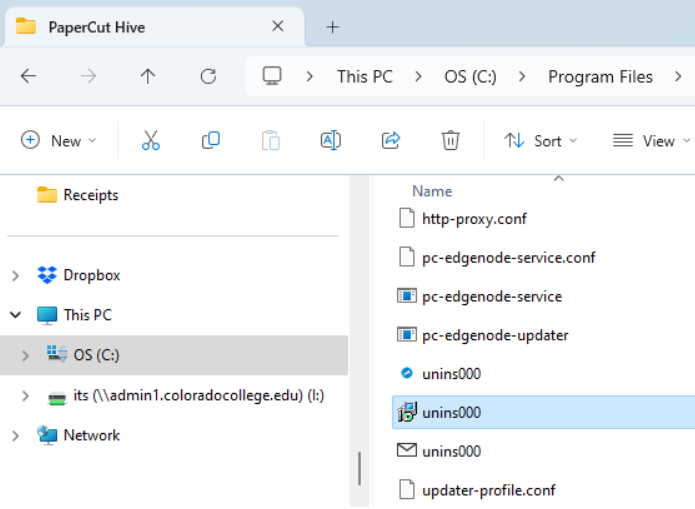This screenshot has height=509, width=695.
Task: Click the Rename icon
Action: 331,141
